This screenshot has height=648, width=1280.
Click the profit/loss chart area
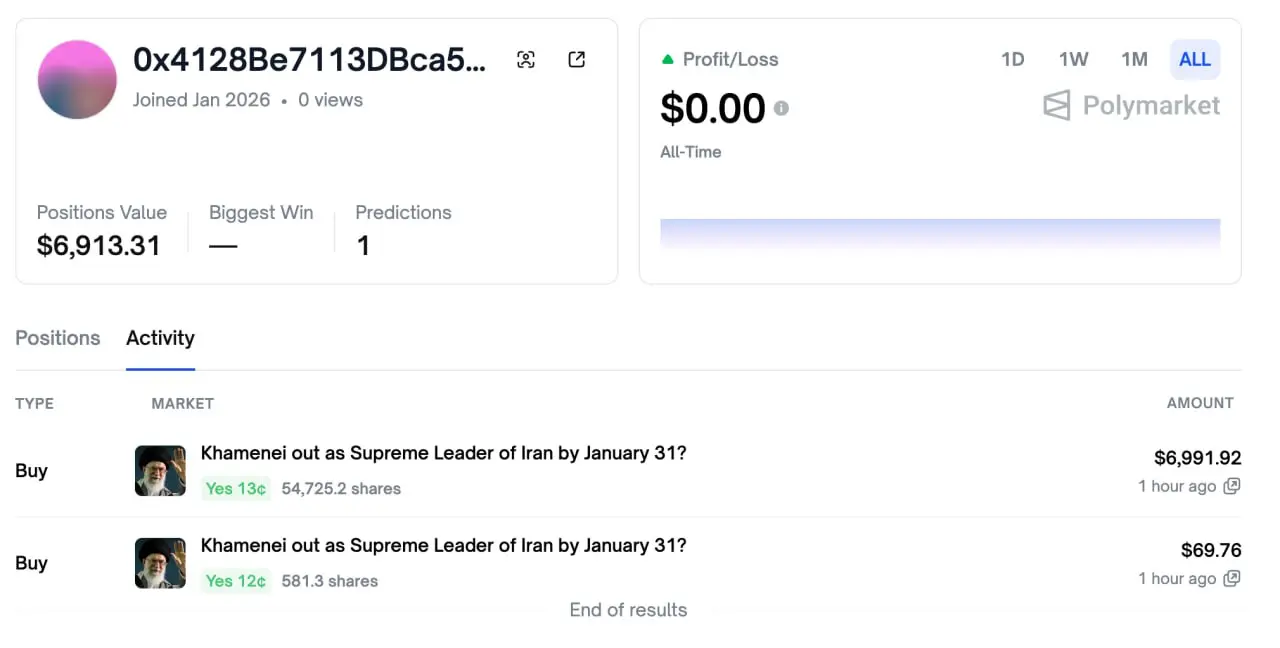pos(940,234)
